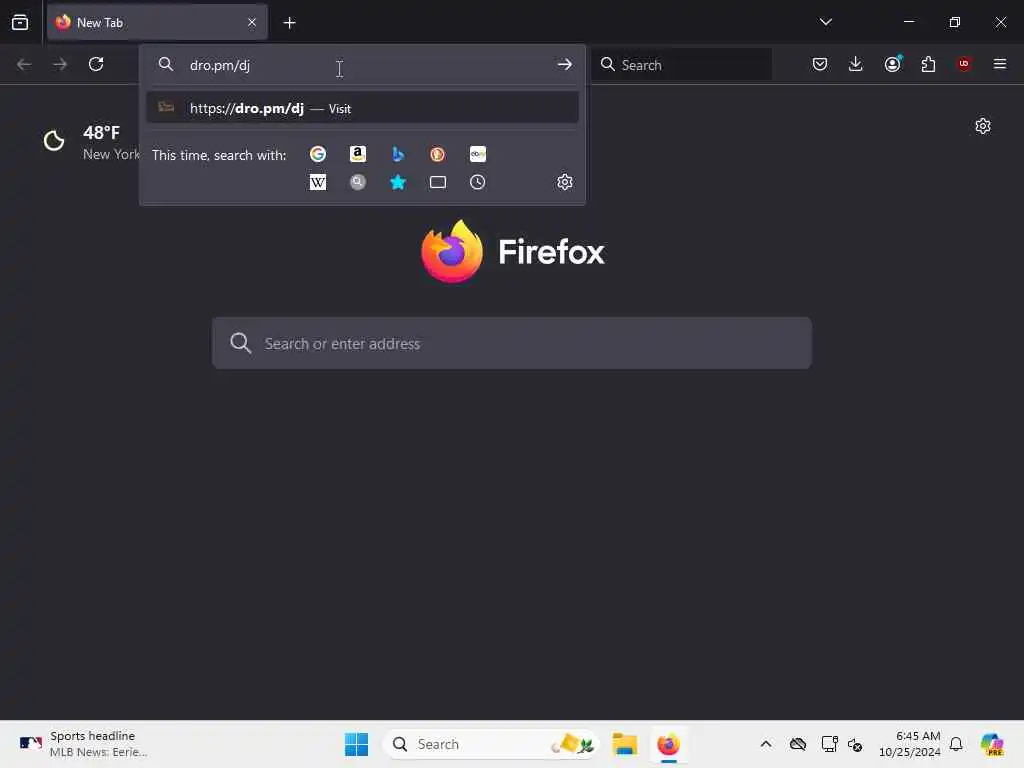Click the address bar containing dro.pm/dj
The height and width of the screenshot is (768, 1024).
(x=362, y=65)
